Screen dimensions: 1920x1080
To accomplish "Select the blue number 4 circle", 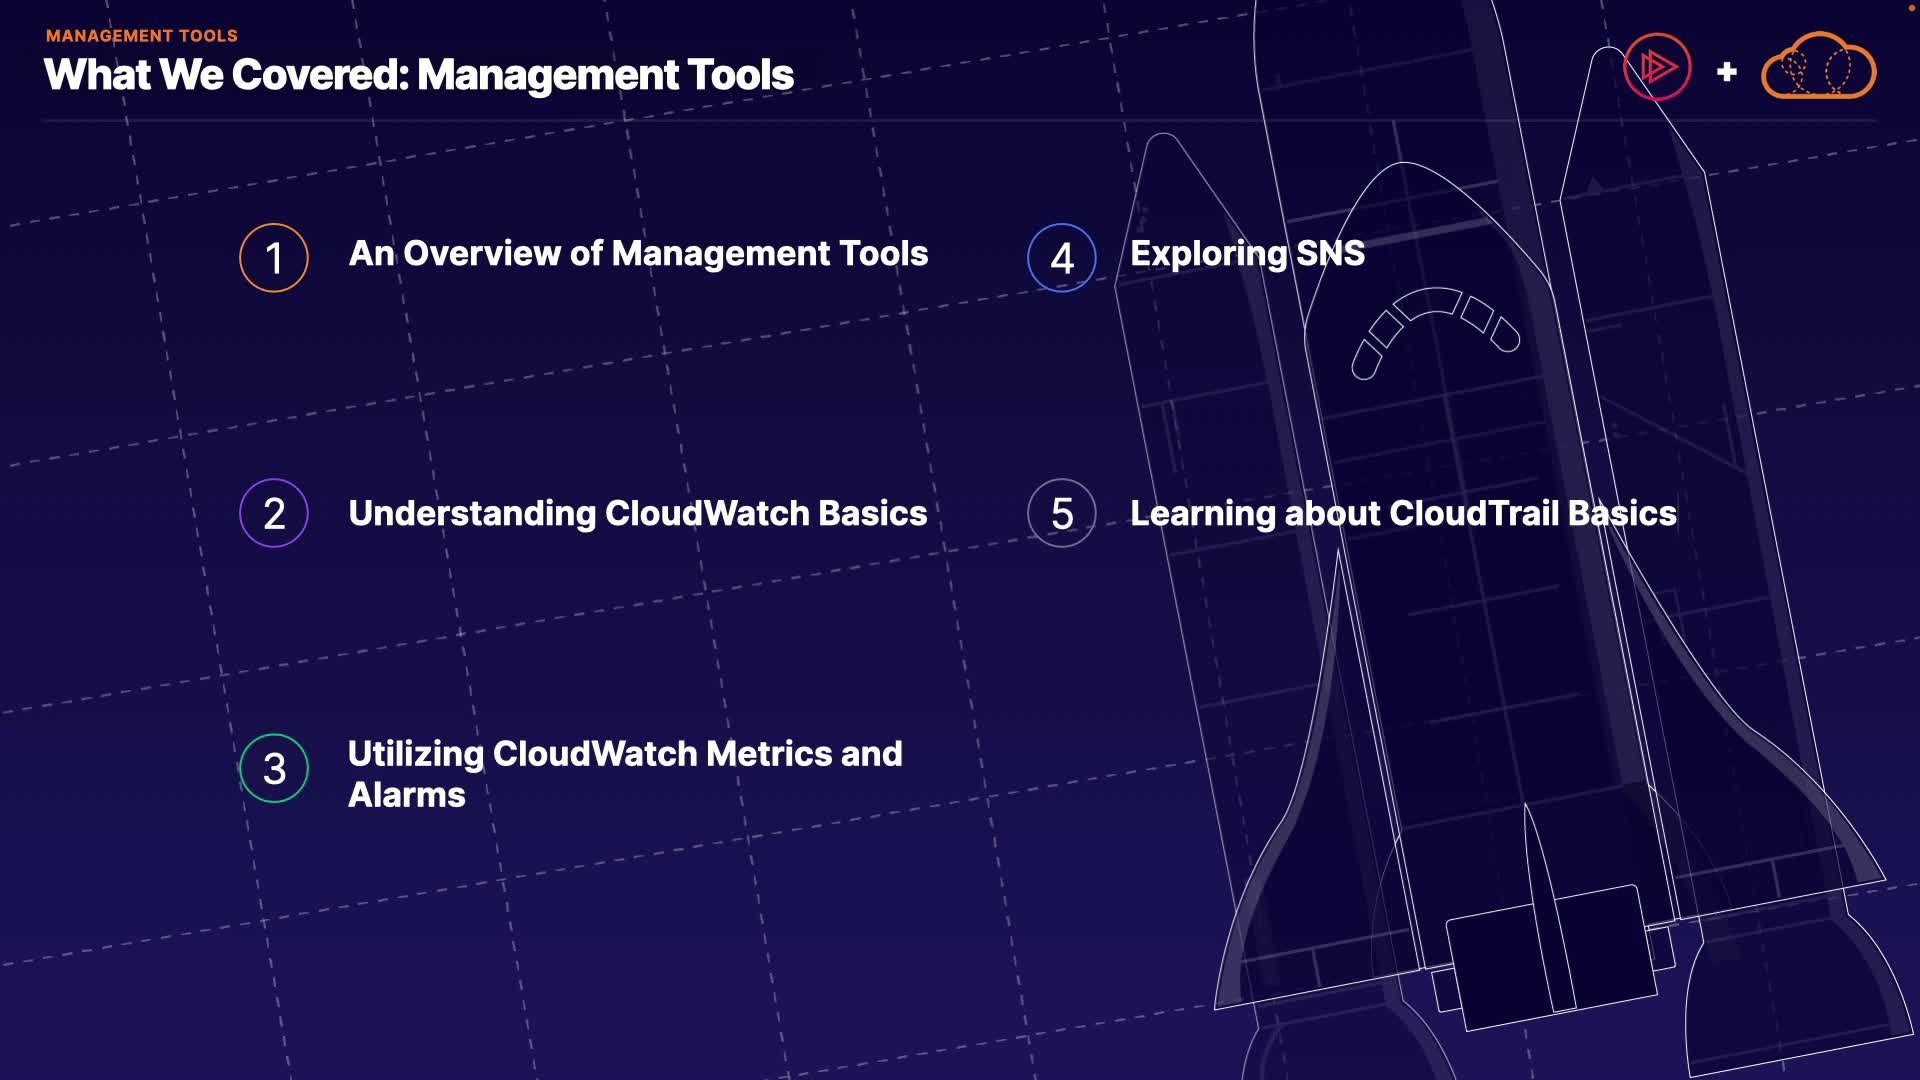I will pyautogui.click(x=1061, y=258).
